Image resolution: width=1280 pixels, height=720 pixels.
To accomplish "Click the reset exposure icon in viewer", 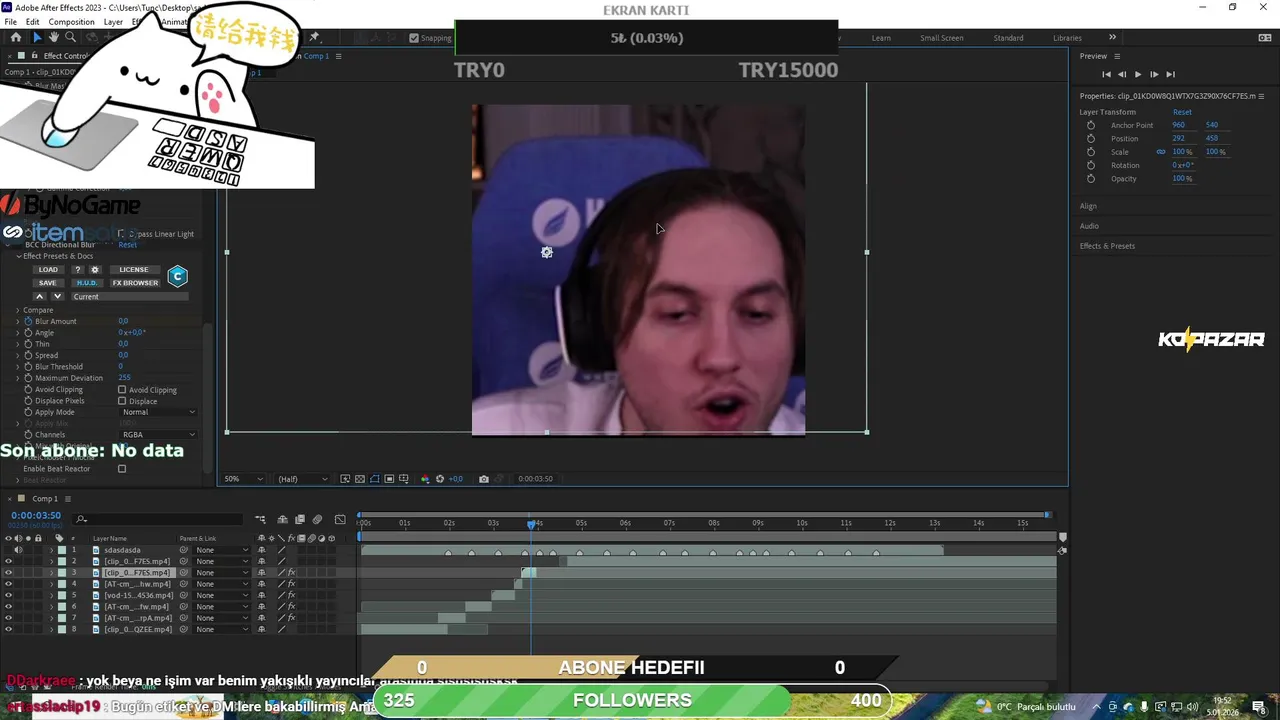I will point(440,479).
